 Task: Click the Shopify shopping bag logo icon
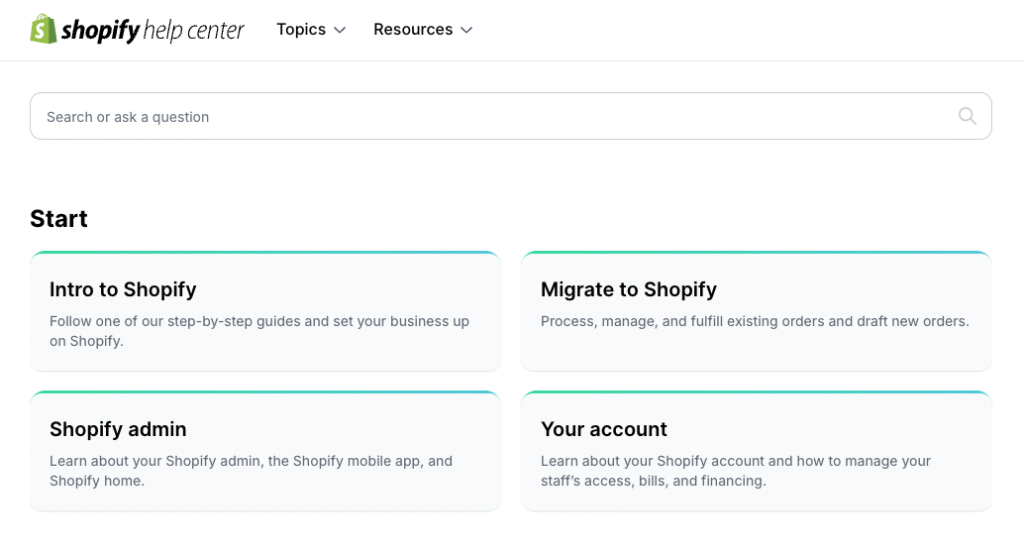point(44,29)
